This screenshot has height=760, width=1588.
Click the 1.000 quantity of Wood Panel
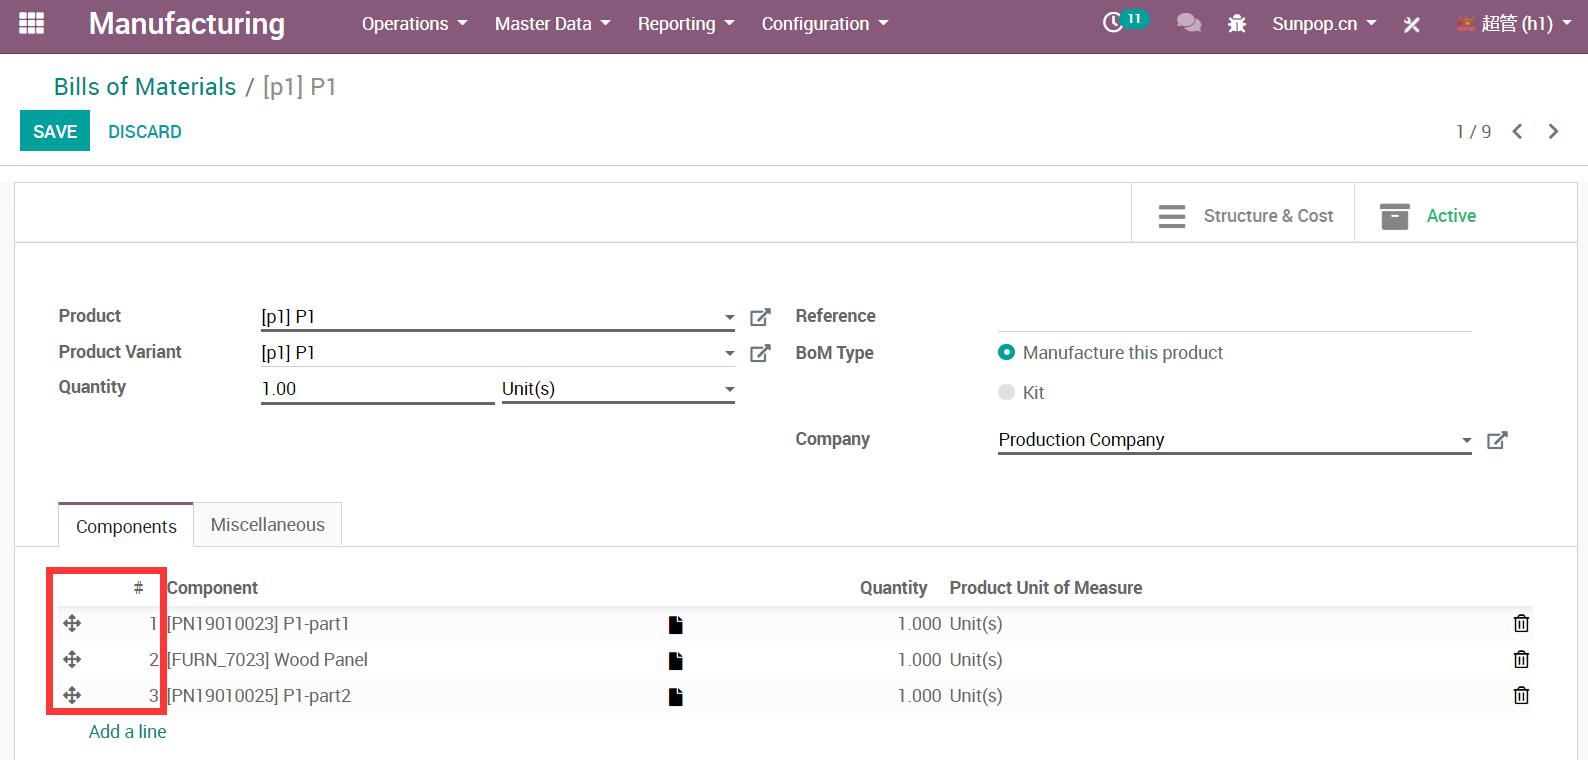tap(919, 660)
